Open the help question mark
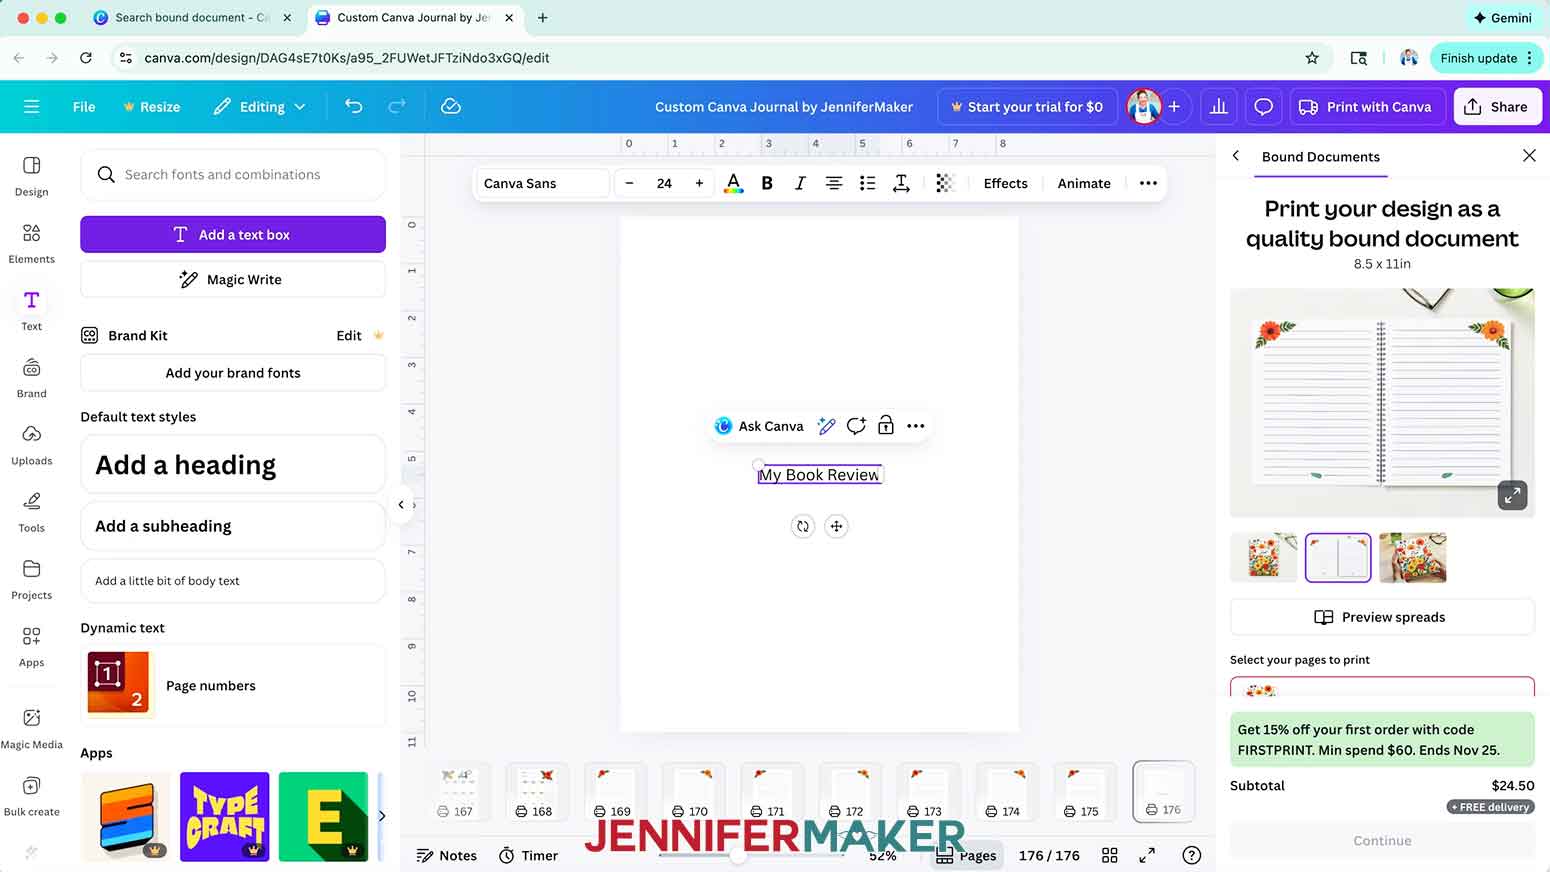Screen dimensions: 1550x872 tap(1191, 855)
